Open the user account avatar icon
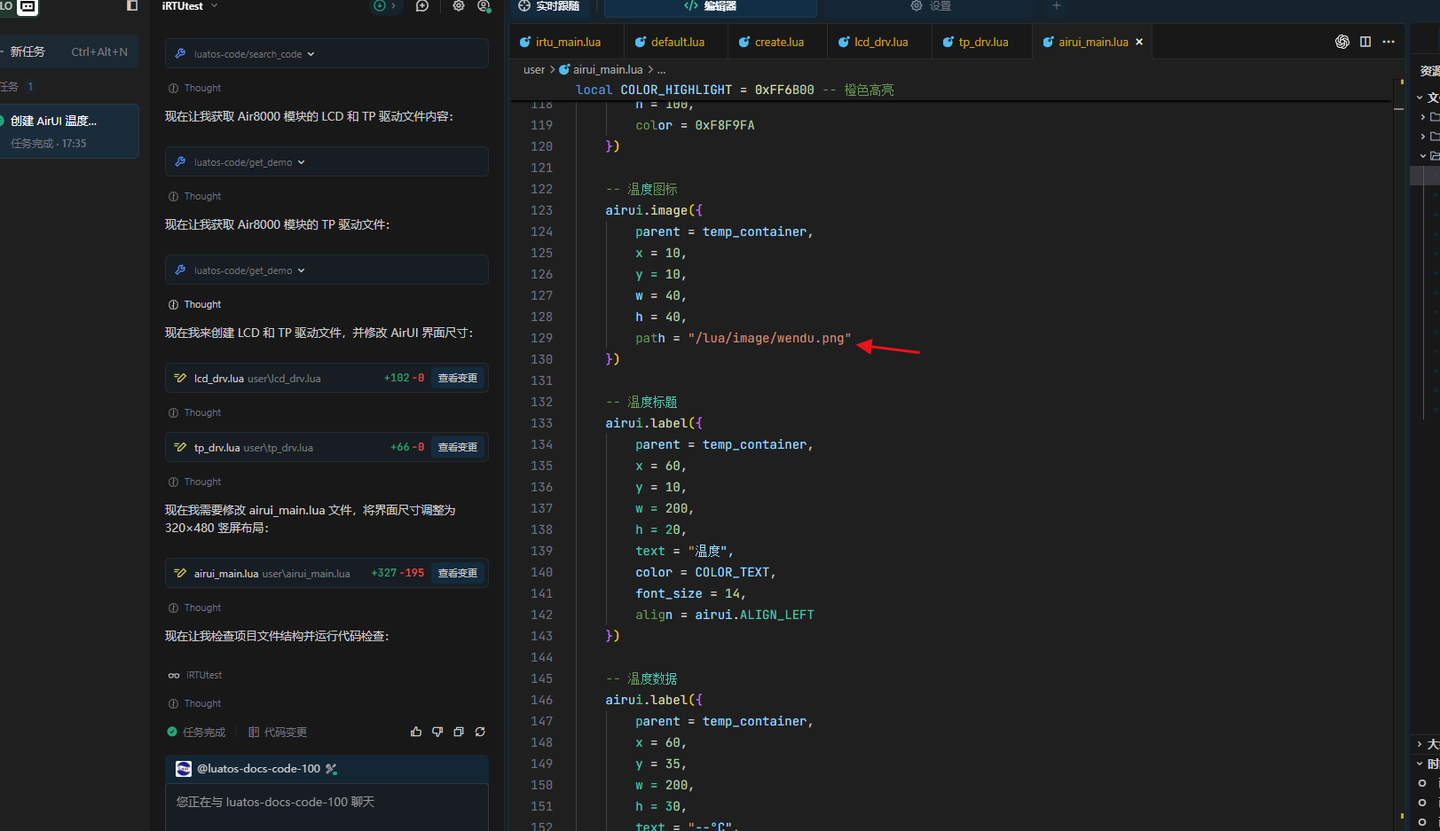This screenshot has height=831, width=1440. pos(484,6)
